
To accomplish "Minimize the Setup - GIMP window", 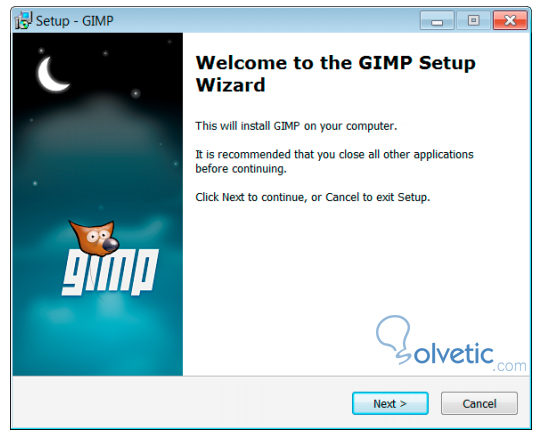I will click(437, 21).
